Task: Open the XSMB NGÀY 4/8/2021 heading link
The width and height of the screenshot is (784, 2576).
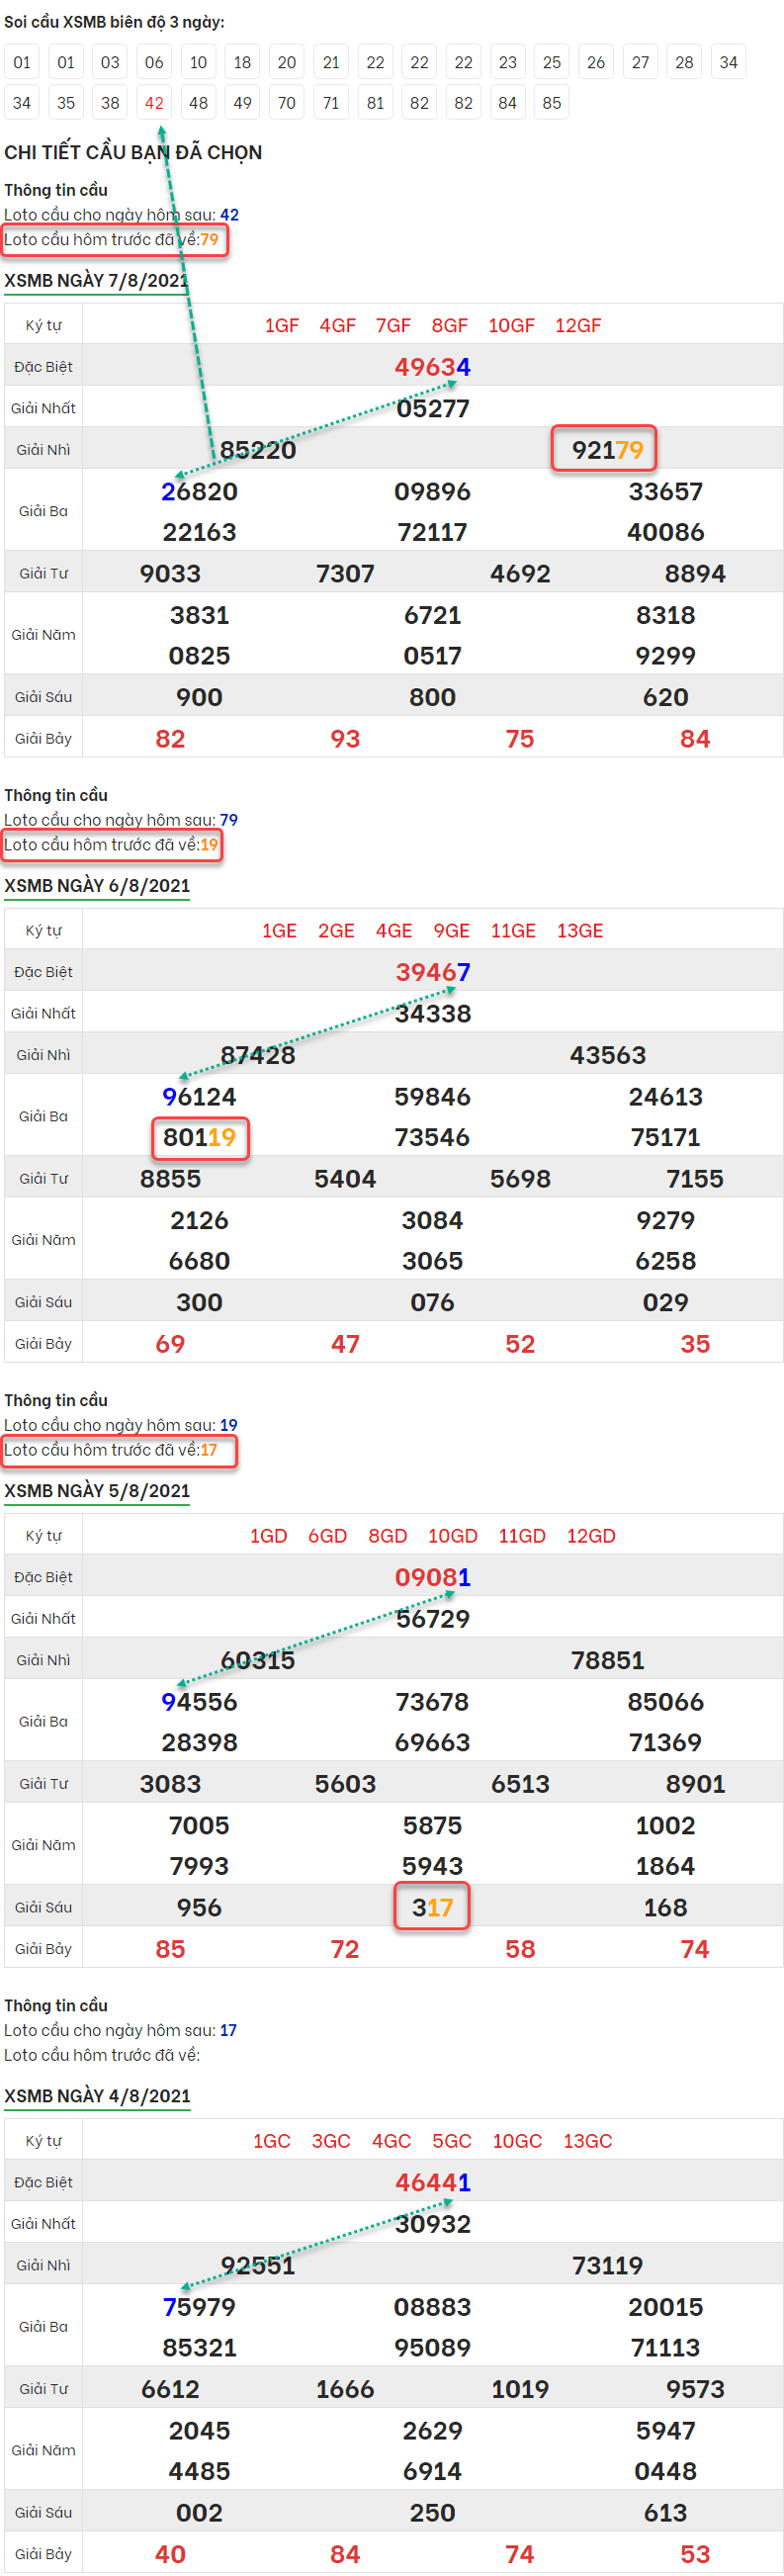Action: tap(97, 2095)
